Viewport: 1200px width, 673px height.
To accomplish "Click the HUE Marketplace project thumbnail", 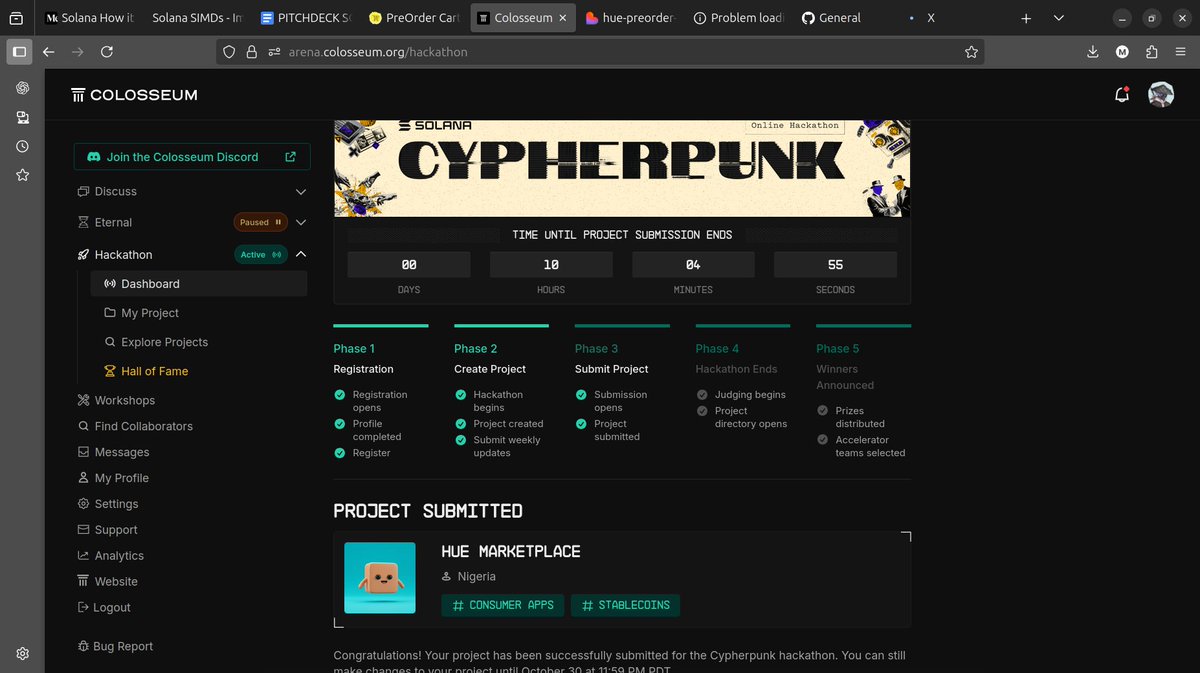I will (380, 578).
